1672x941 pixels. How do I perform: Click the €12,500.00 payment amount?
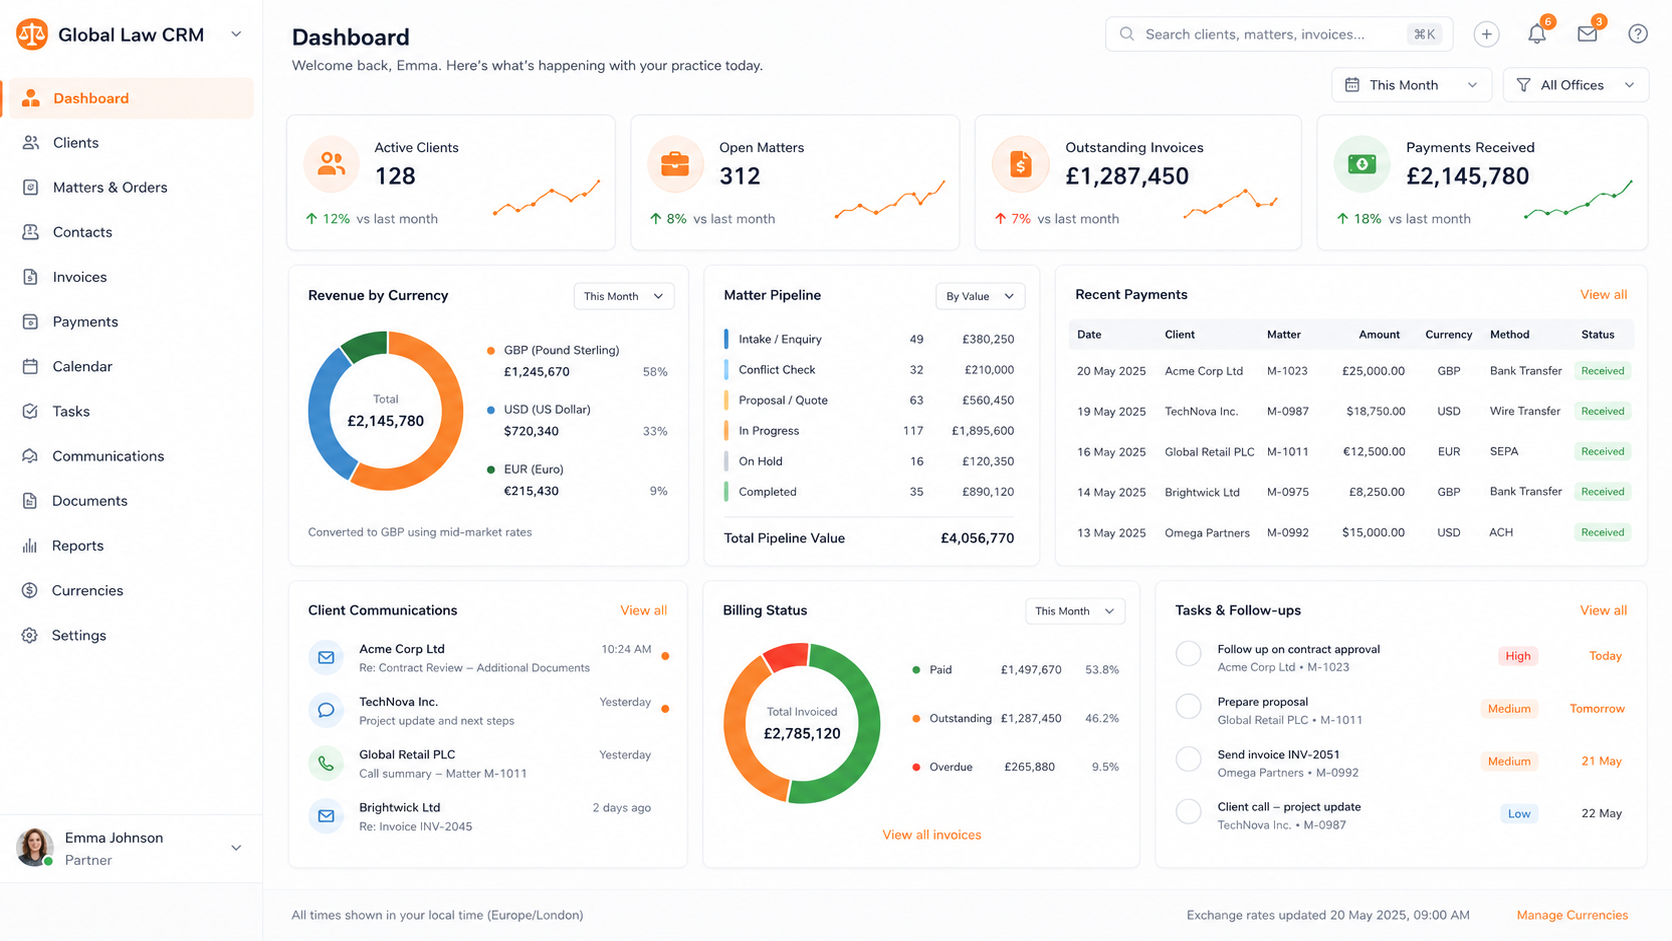[1374, 452]
